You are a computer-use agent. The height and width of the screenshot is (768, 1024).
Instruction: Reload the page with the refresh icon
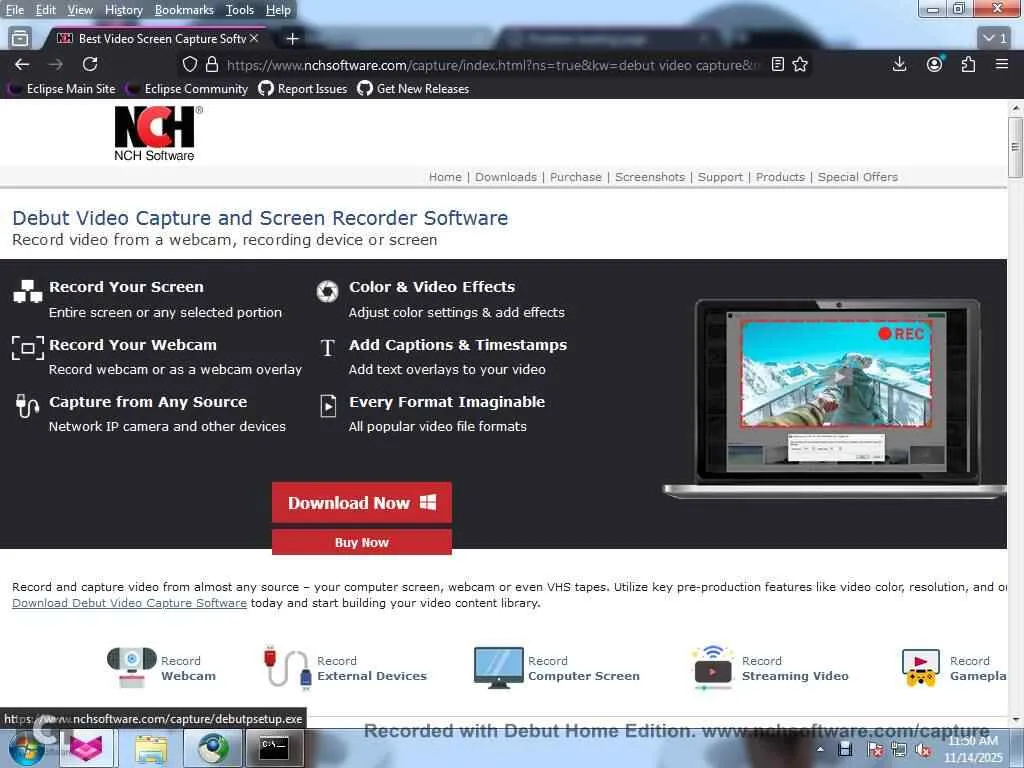pyautogui.click(x=90, y=64)
